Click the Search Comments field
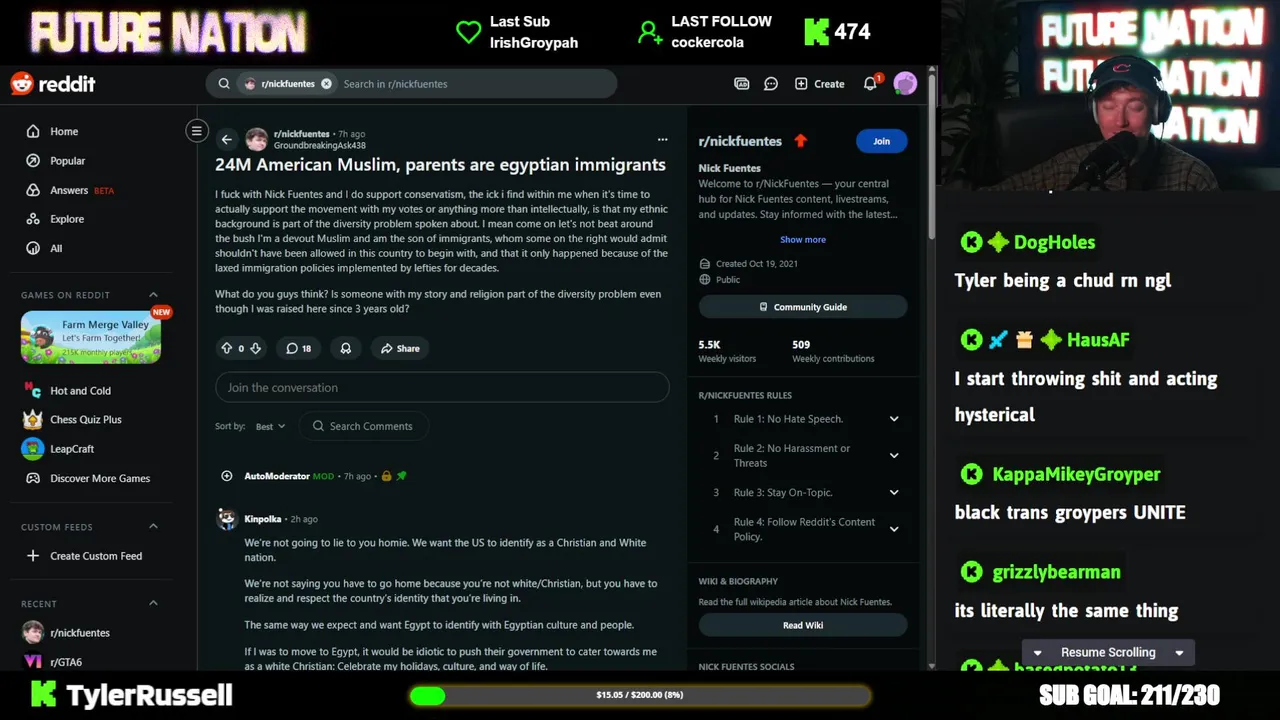 365,426
